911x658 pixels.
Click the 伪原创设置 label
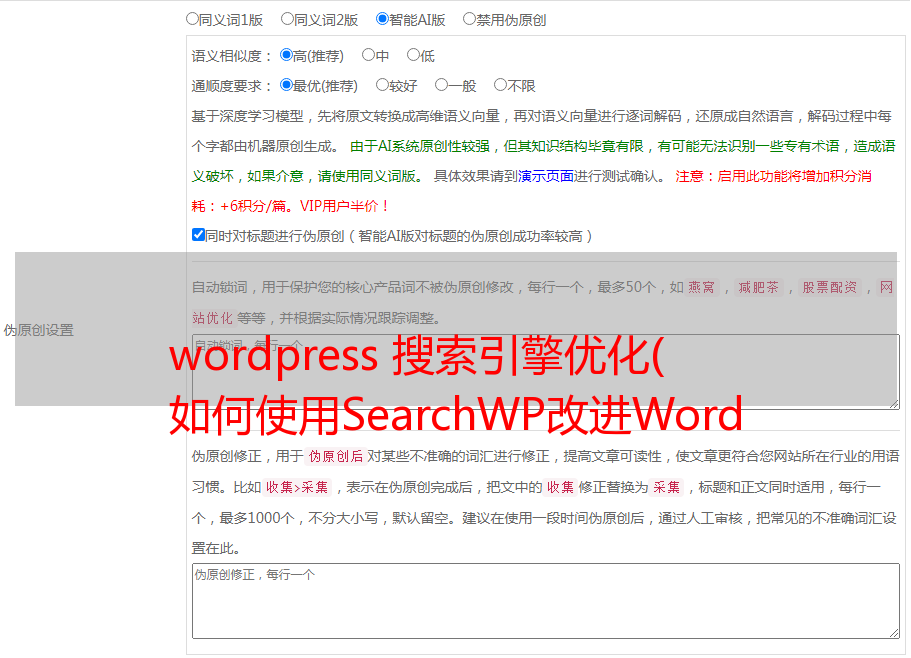tap(39, 330)
